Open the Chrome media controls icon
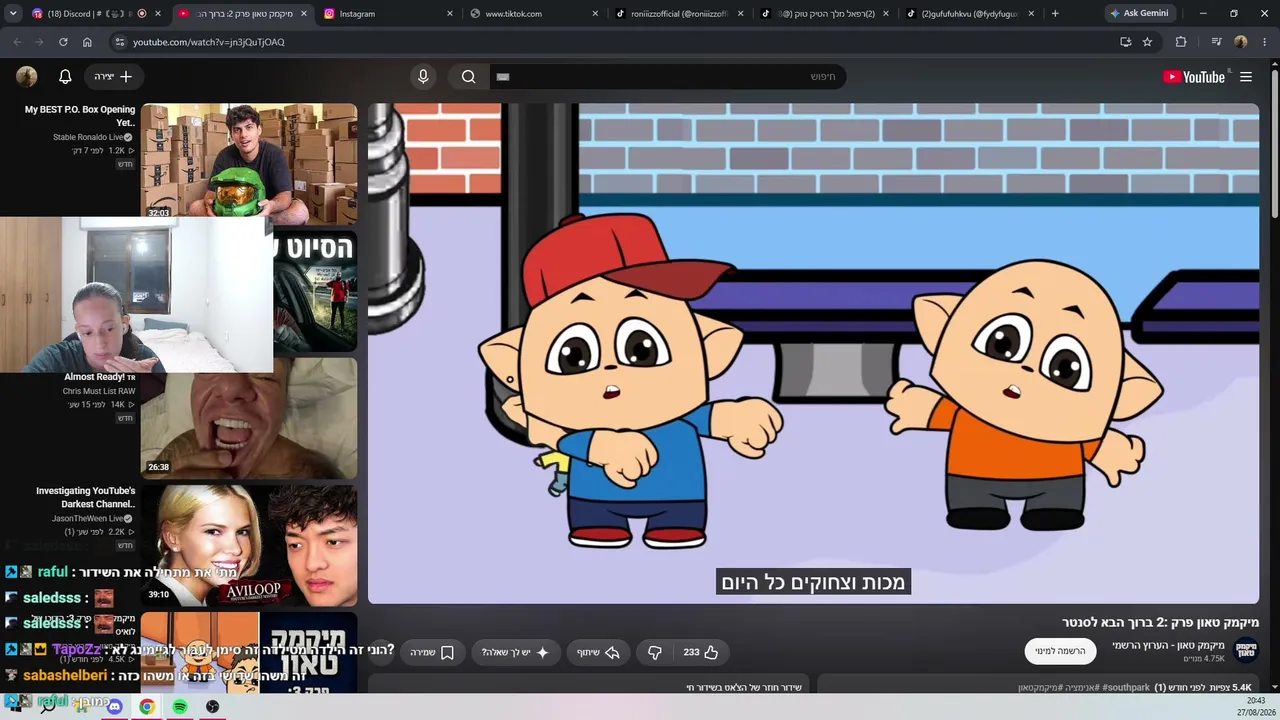 tap(1216, 42)
